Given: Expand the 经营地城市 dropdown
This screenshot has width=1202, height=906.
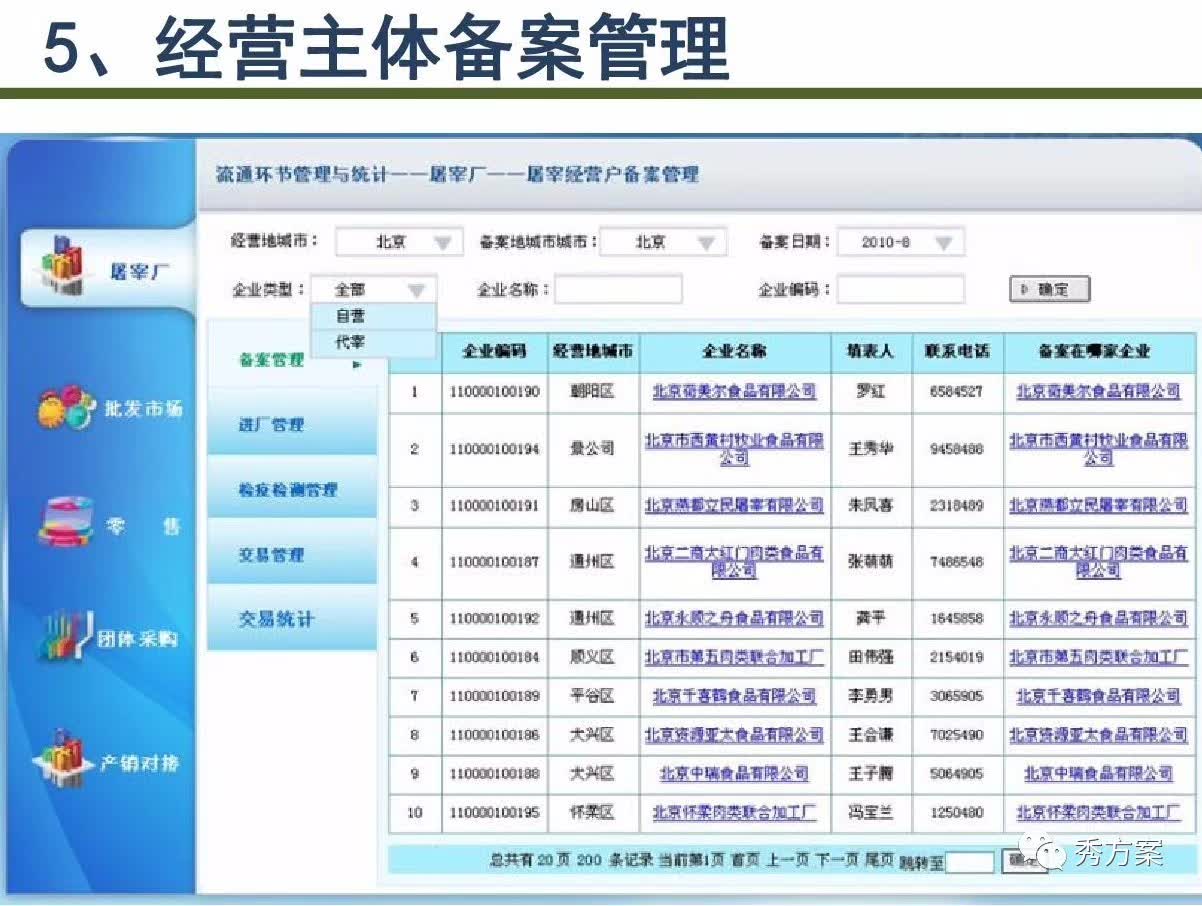Looking at the screenshot, I should click(398, 242).
